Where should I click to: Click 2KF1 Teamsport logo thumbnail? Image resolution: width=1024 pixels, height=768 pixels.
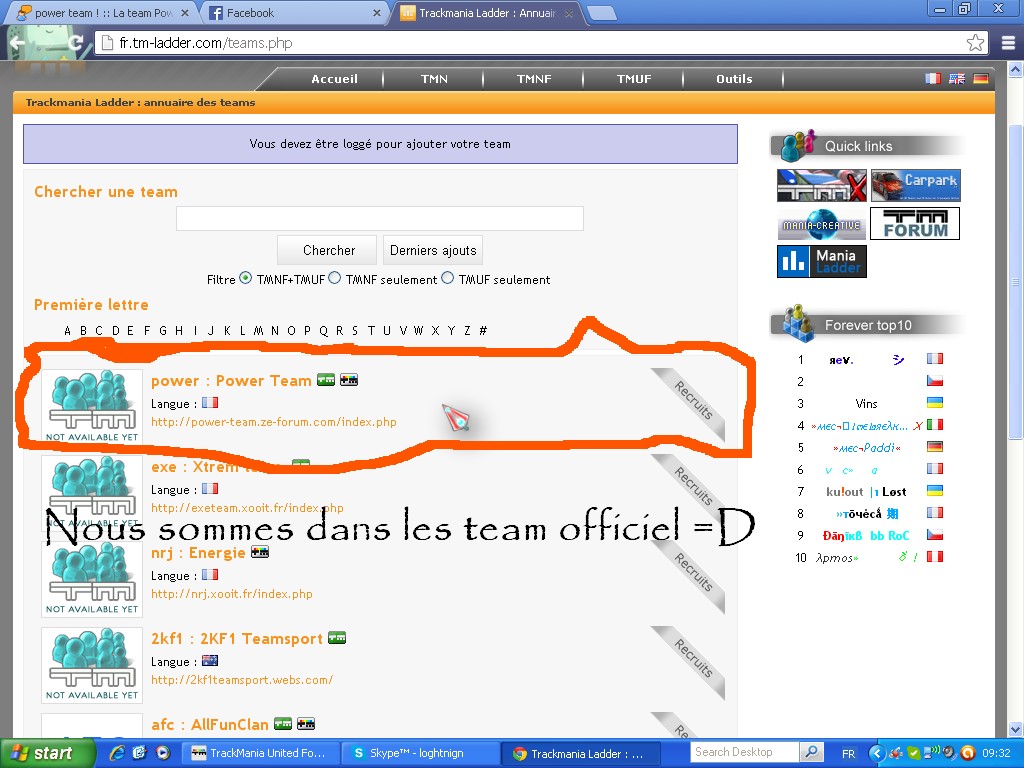click(92, 665)
